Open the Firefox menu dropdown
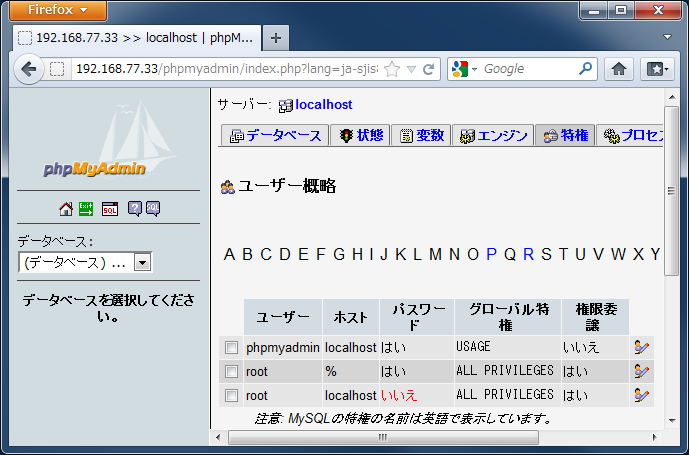Viewport: 689px width, 455px height. (x=58, y=10)
